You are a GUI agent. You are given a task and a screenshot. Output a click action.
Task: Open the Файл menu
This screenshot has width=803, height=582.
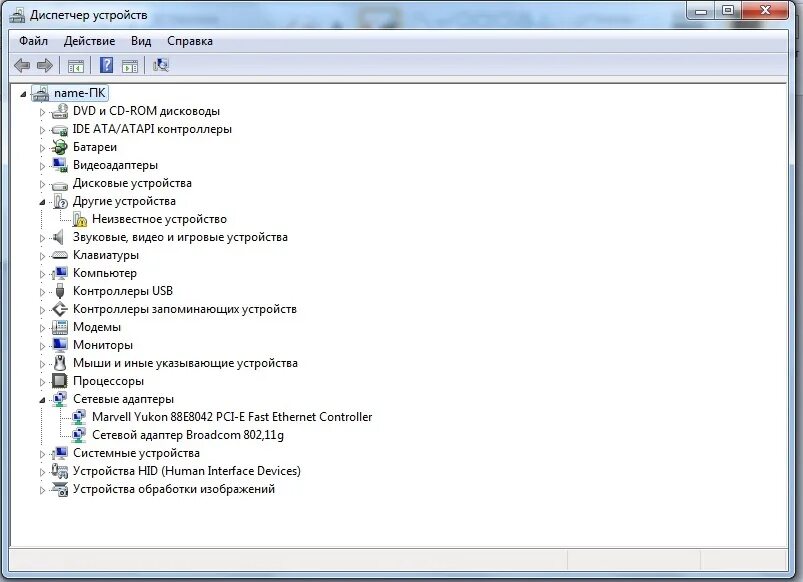click(33, 41)
